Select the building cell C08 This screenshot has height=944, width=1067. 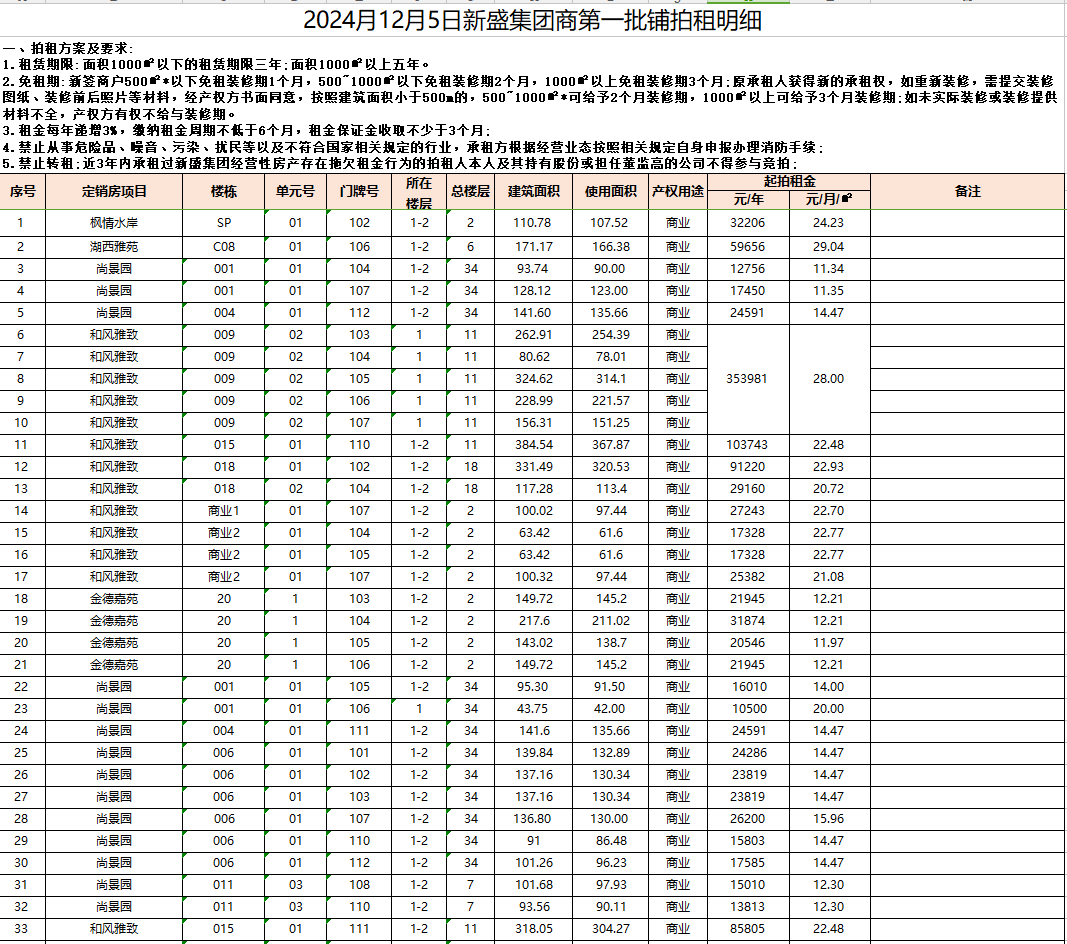[224, 247]
